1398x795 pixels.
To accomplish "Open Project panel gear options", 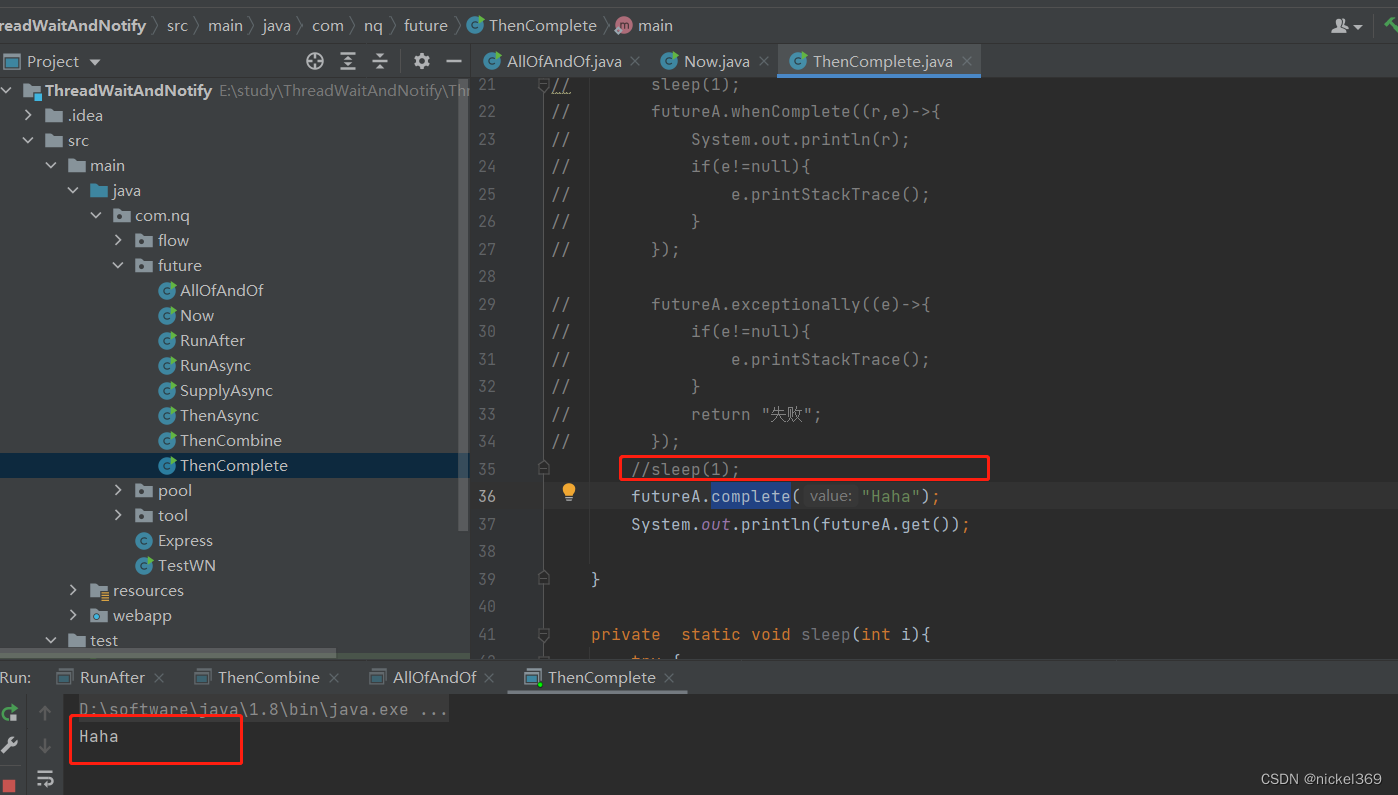I will (422, 61).
